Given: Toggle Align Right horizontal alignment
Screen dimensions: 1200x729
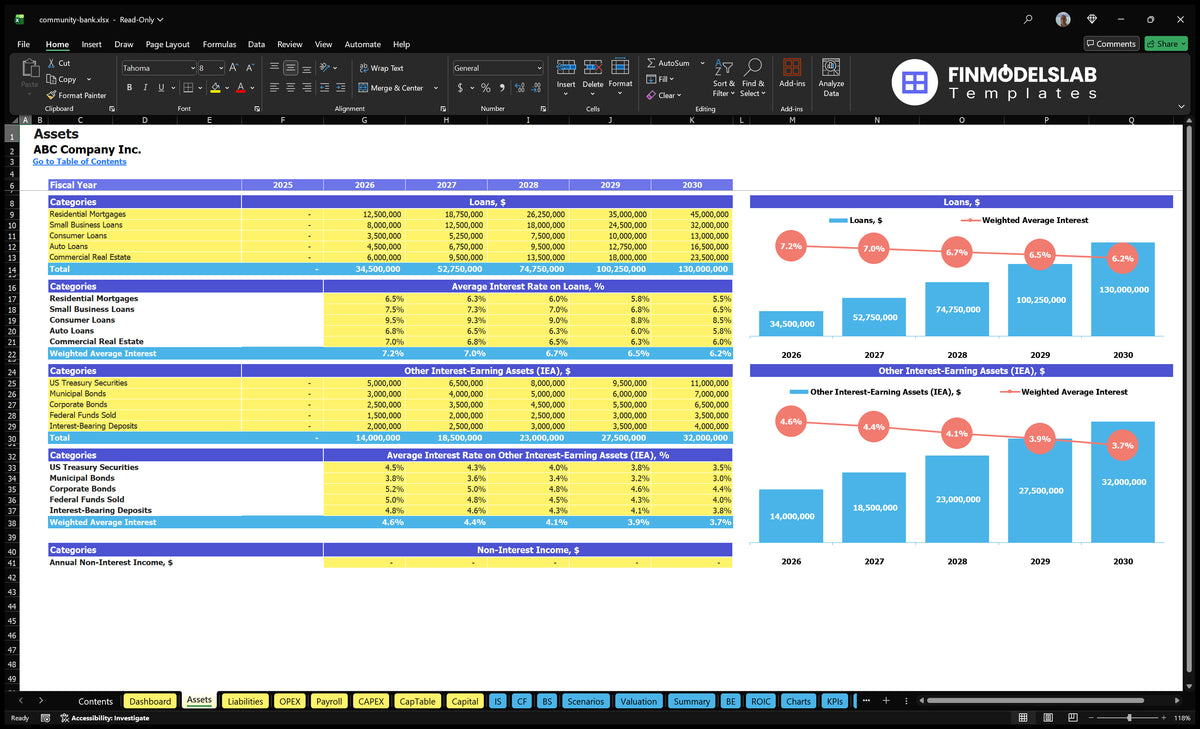Looking at the screenshot, I should (x=307, y=88).
